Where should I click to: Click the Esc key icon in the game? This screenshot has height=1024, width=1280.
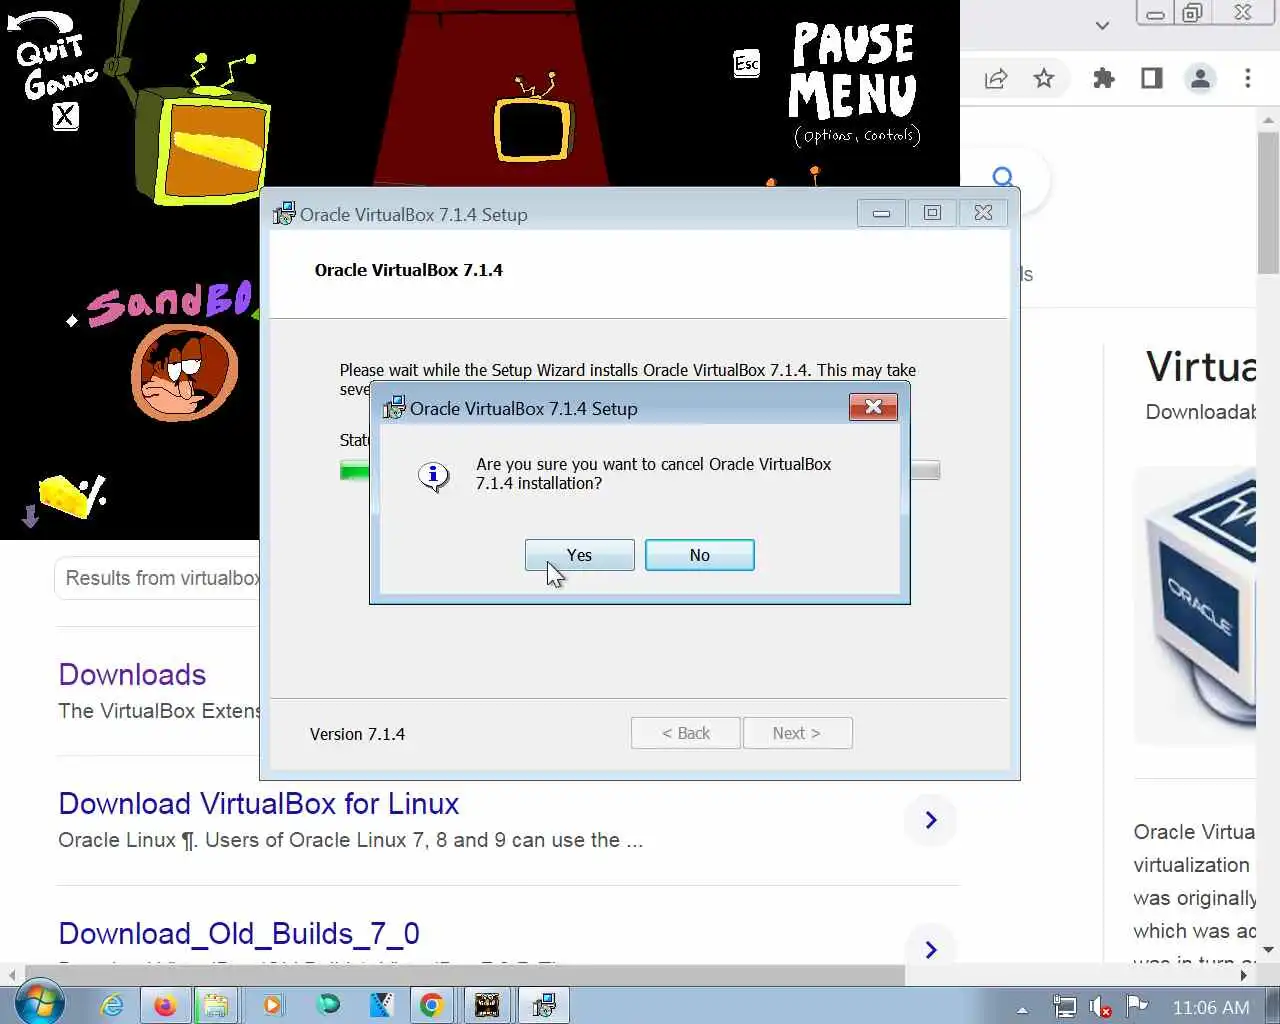coord(746,64)
